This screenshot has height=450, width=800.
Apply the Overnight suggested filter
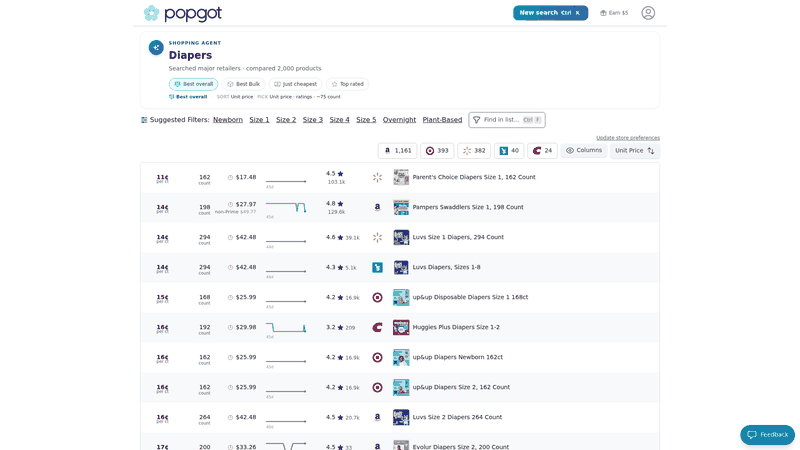pos(399,120)
